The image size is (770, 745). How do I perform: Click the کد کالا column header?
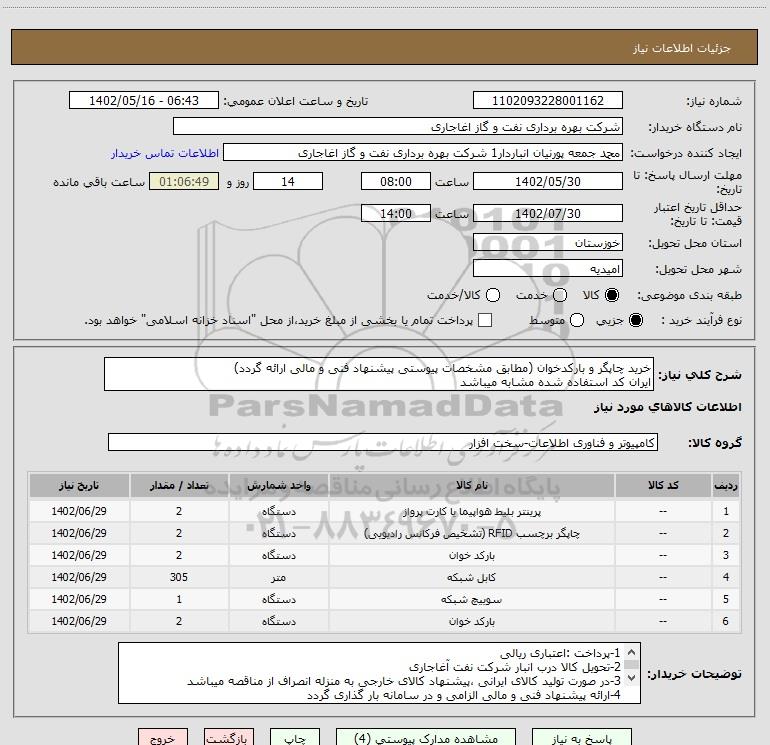663,485
